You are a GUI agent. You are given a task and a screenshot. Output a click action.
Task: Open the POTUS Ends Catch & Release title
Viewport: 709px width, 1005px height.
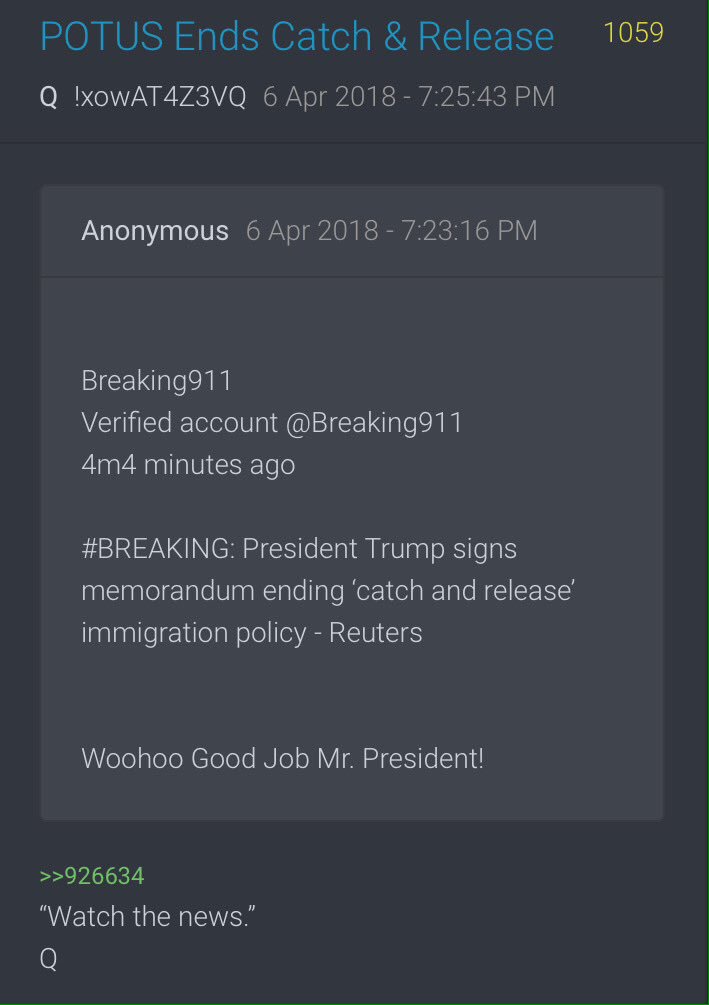tap(297, 37)
